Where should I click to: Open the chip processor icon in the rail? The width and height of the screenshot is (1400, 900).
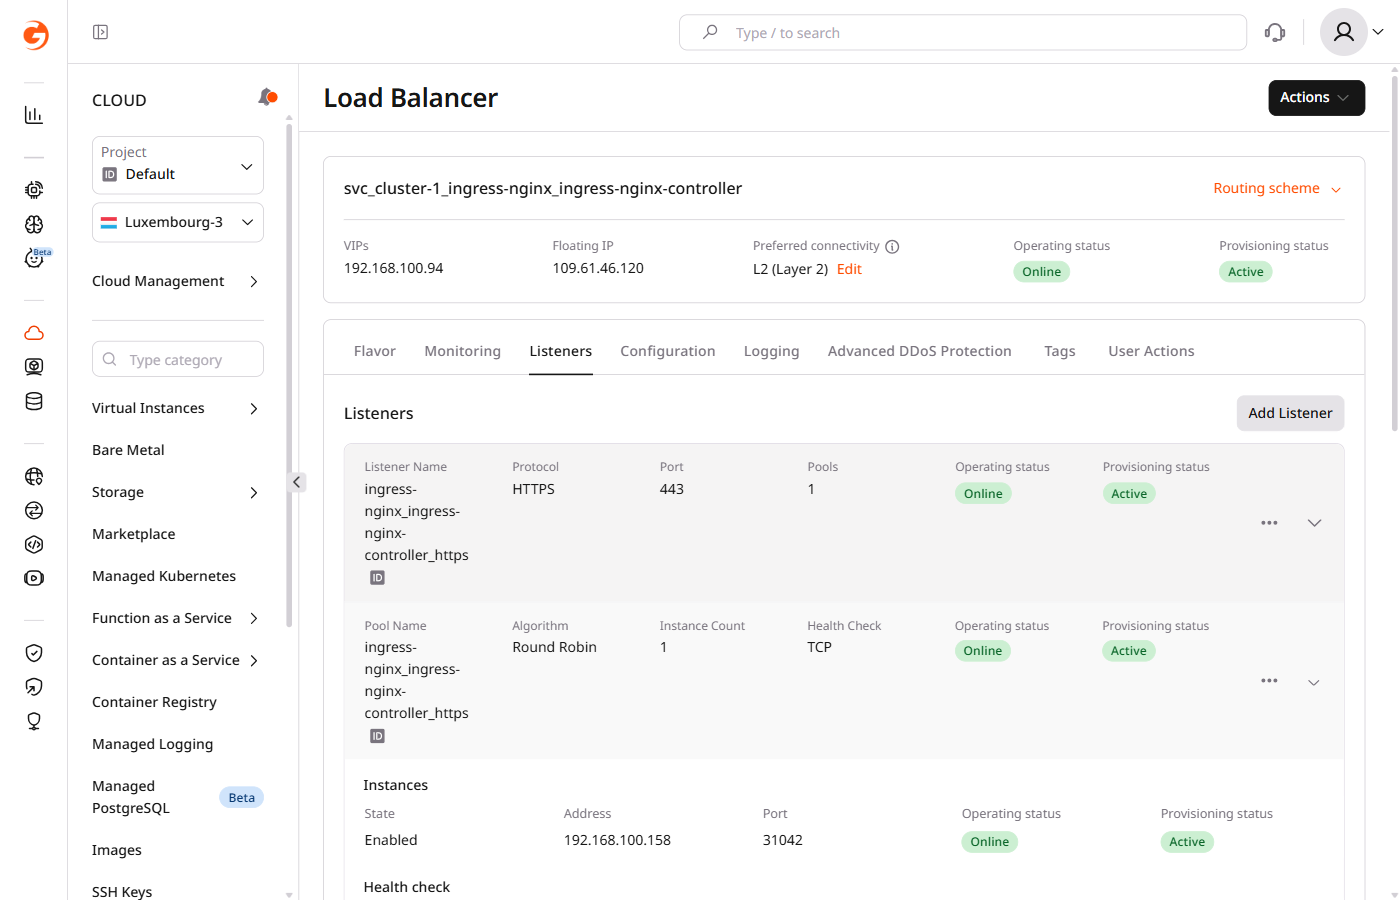tap(34, 190)
